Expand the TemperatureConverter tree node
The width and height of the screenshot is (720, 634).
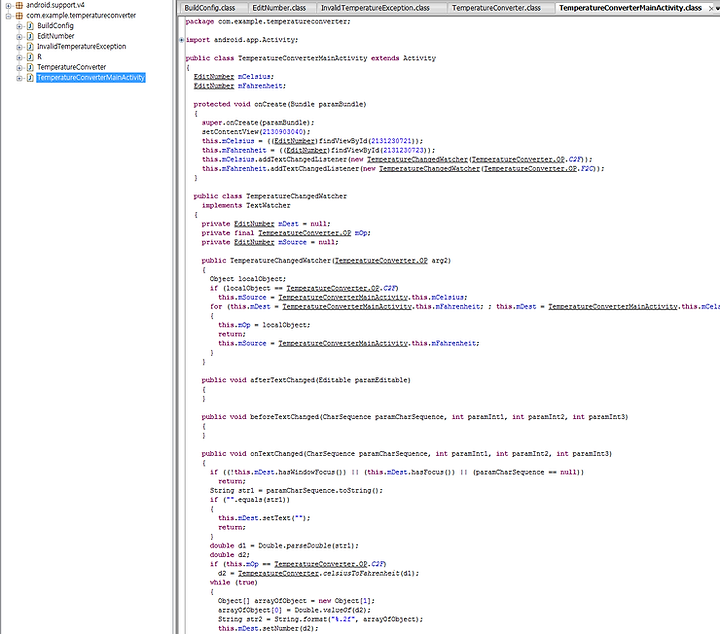(19, 67)
